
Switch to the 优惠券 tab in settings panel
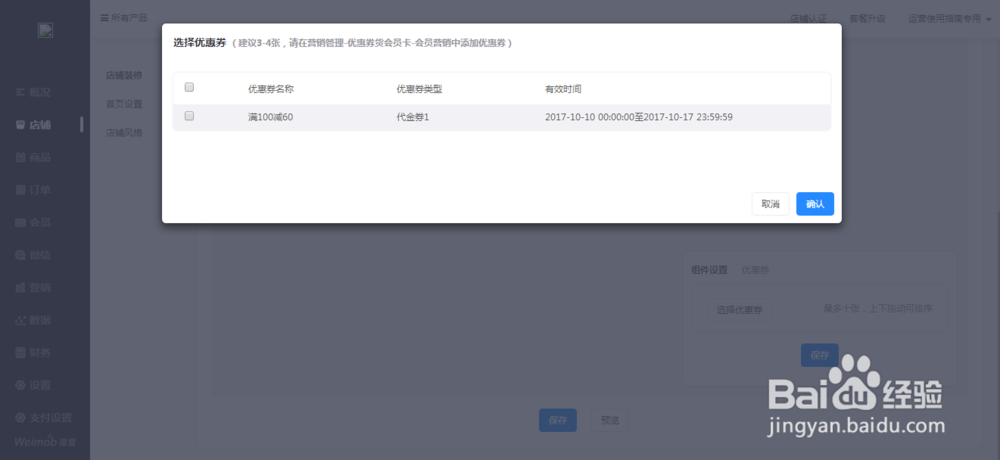(755, 270)
